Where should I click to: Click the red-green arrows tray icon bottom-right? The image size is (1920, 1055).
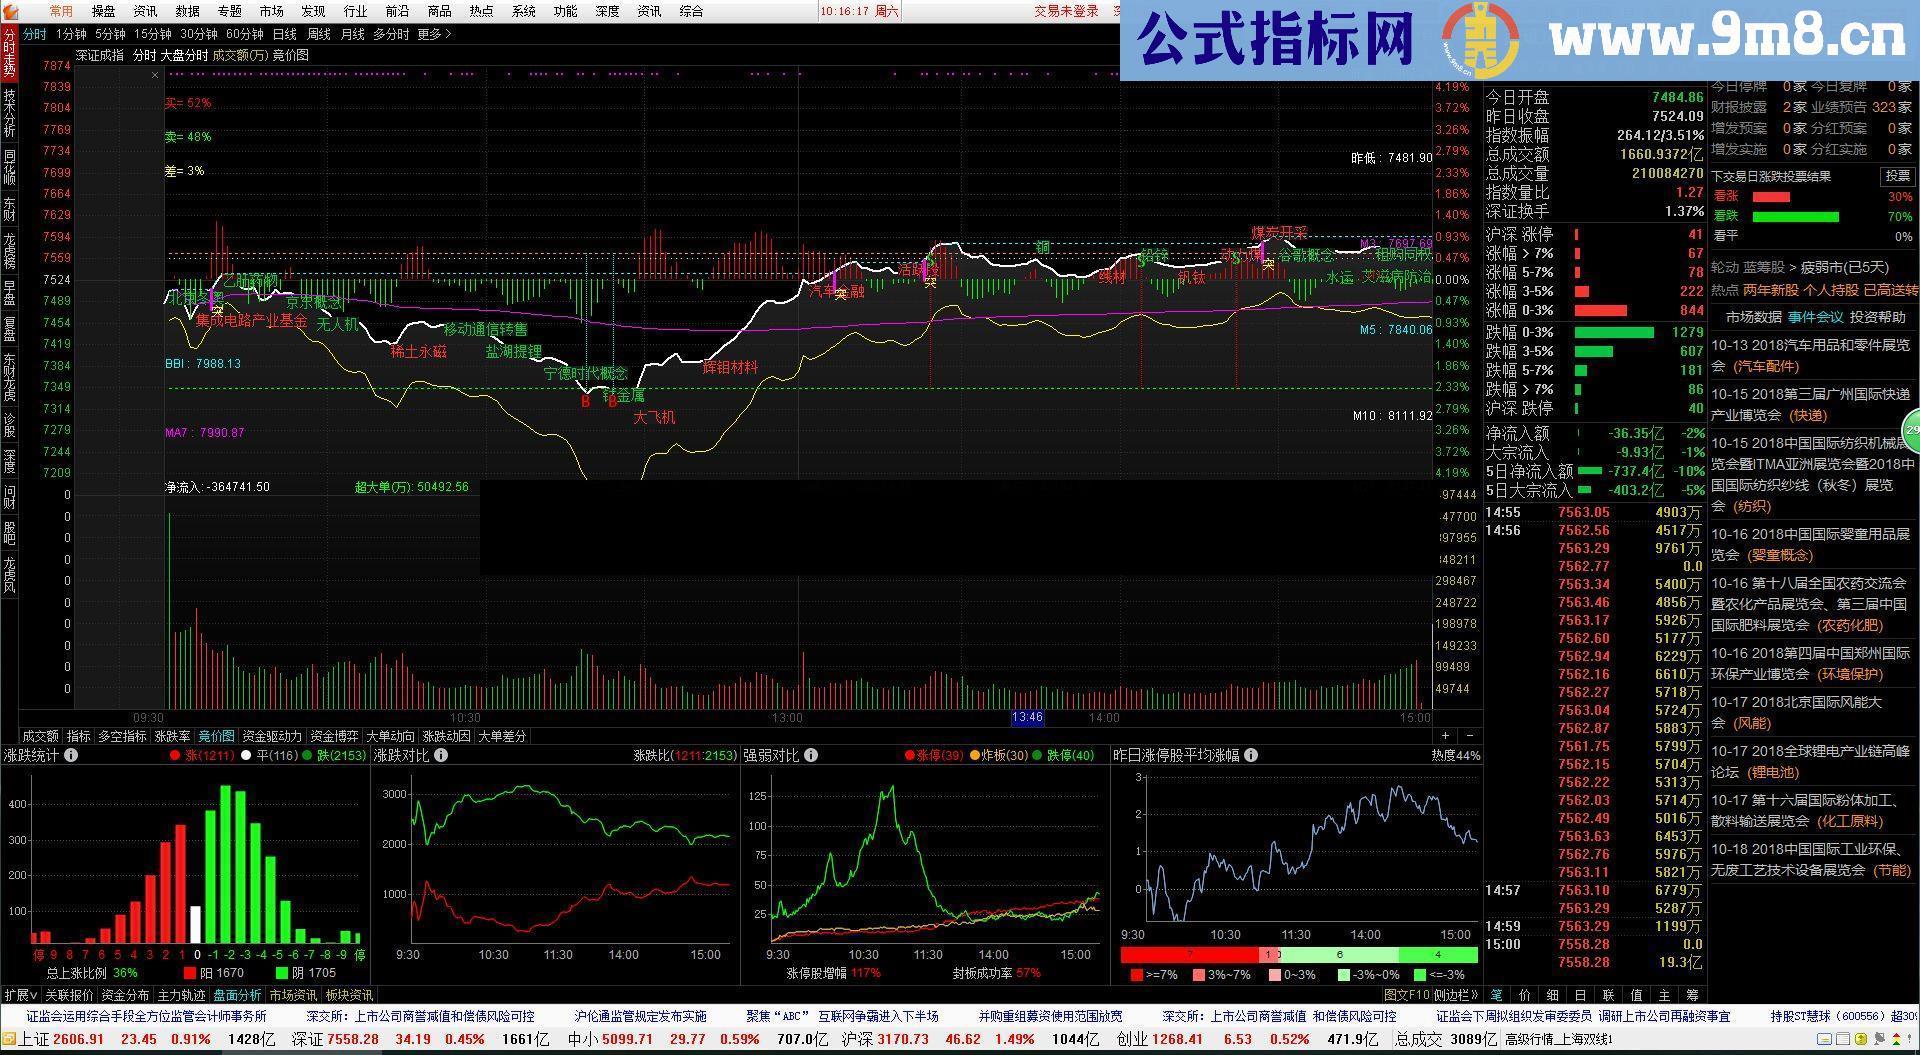pos(1896,1040)
